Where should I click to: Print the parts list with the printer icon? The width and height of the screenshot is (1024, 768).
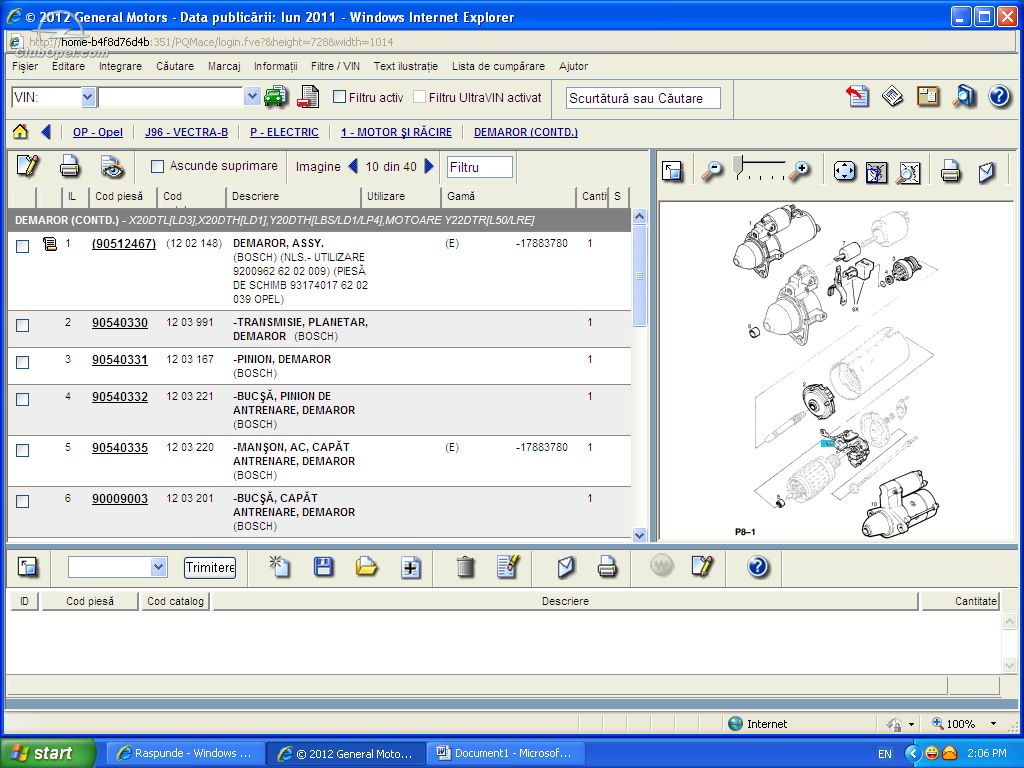point(69,167)
